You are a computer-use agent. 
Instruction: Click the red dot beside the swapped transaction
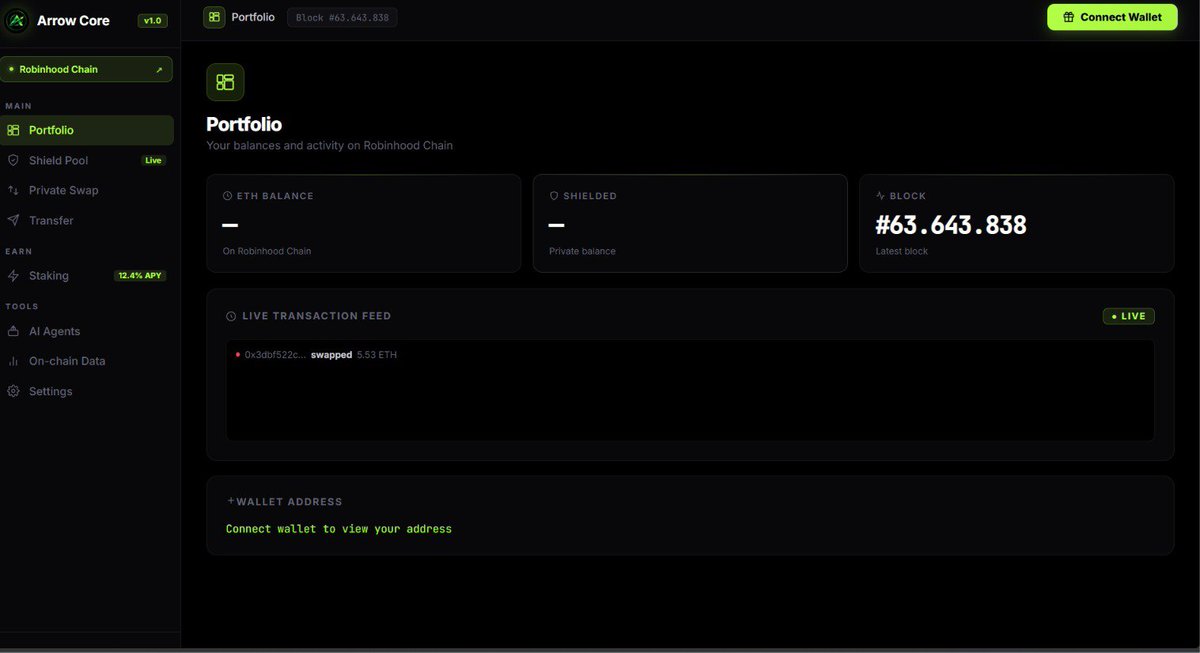(237, 354)
